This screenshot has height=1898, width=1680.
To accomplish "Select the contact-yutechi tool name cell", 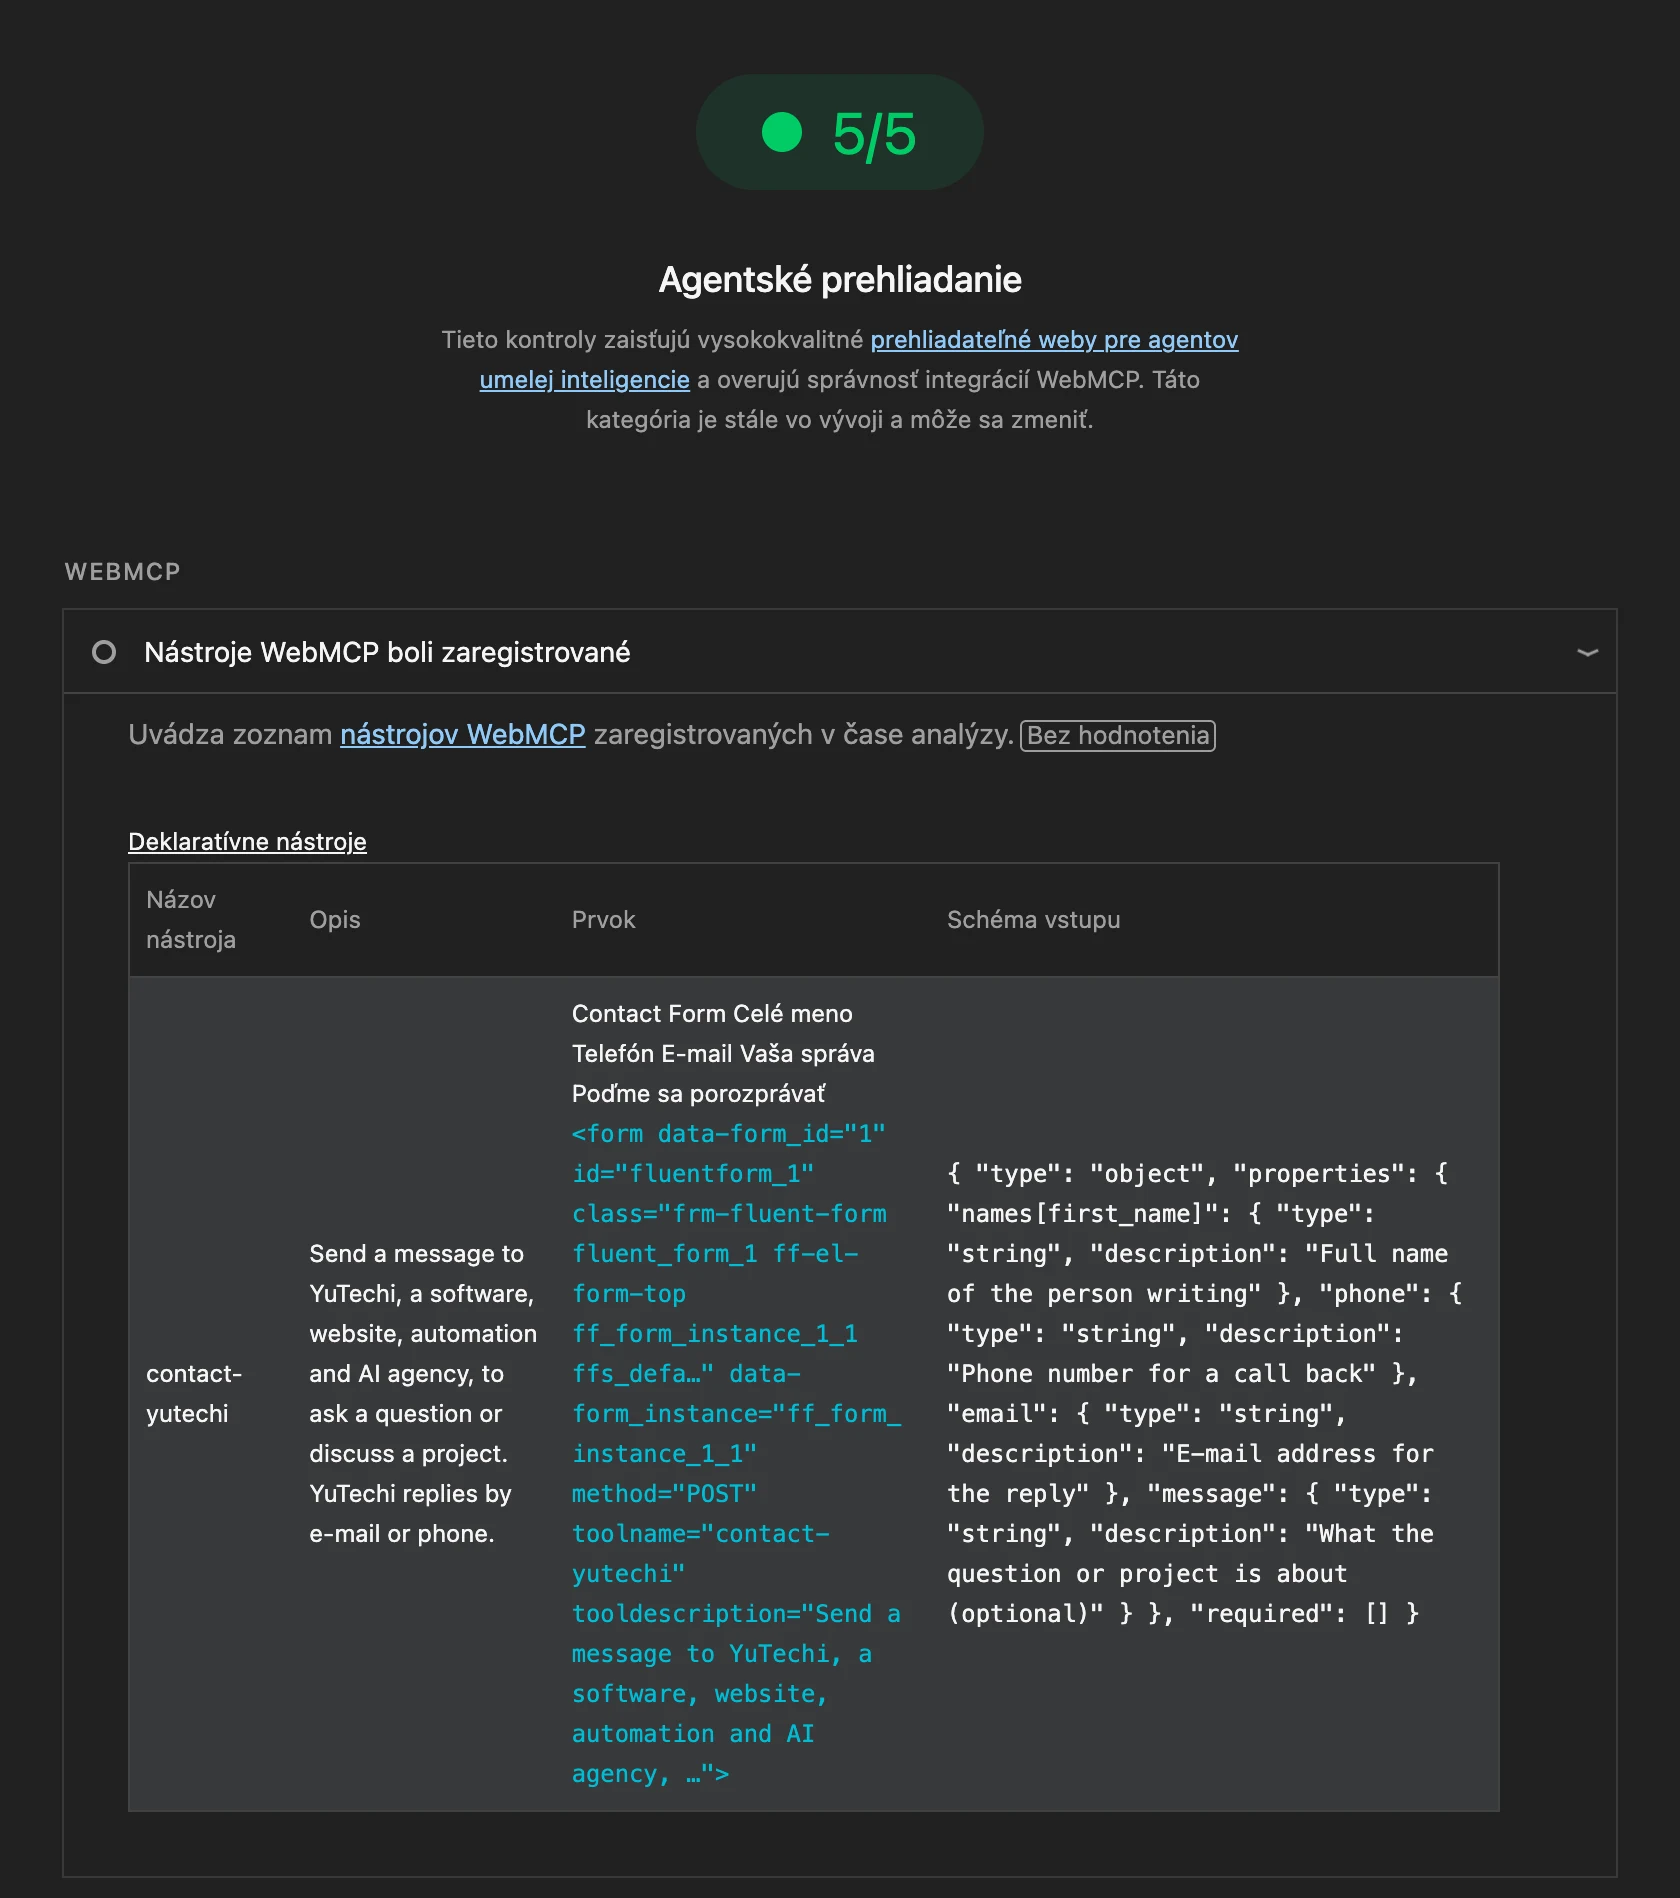I will point(194,1394).
